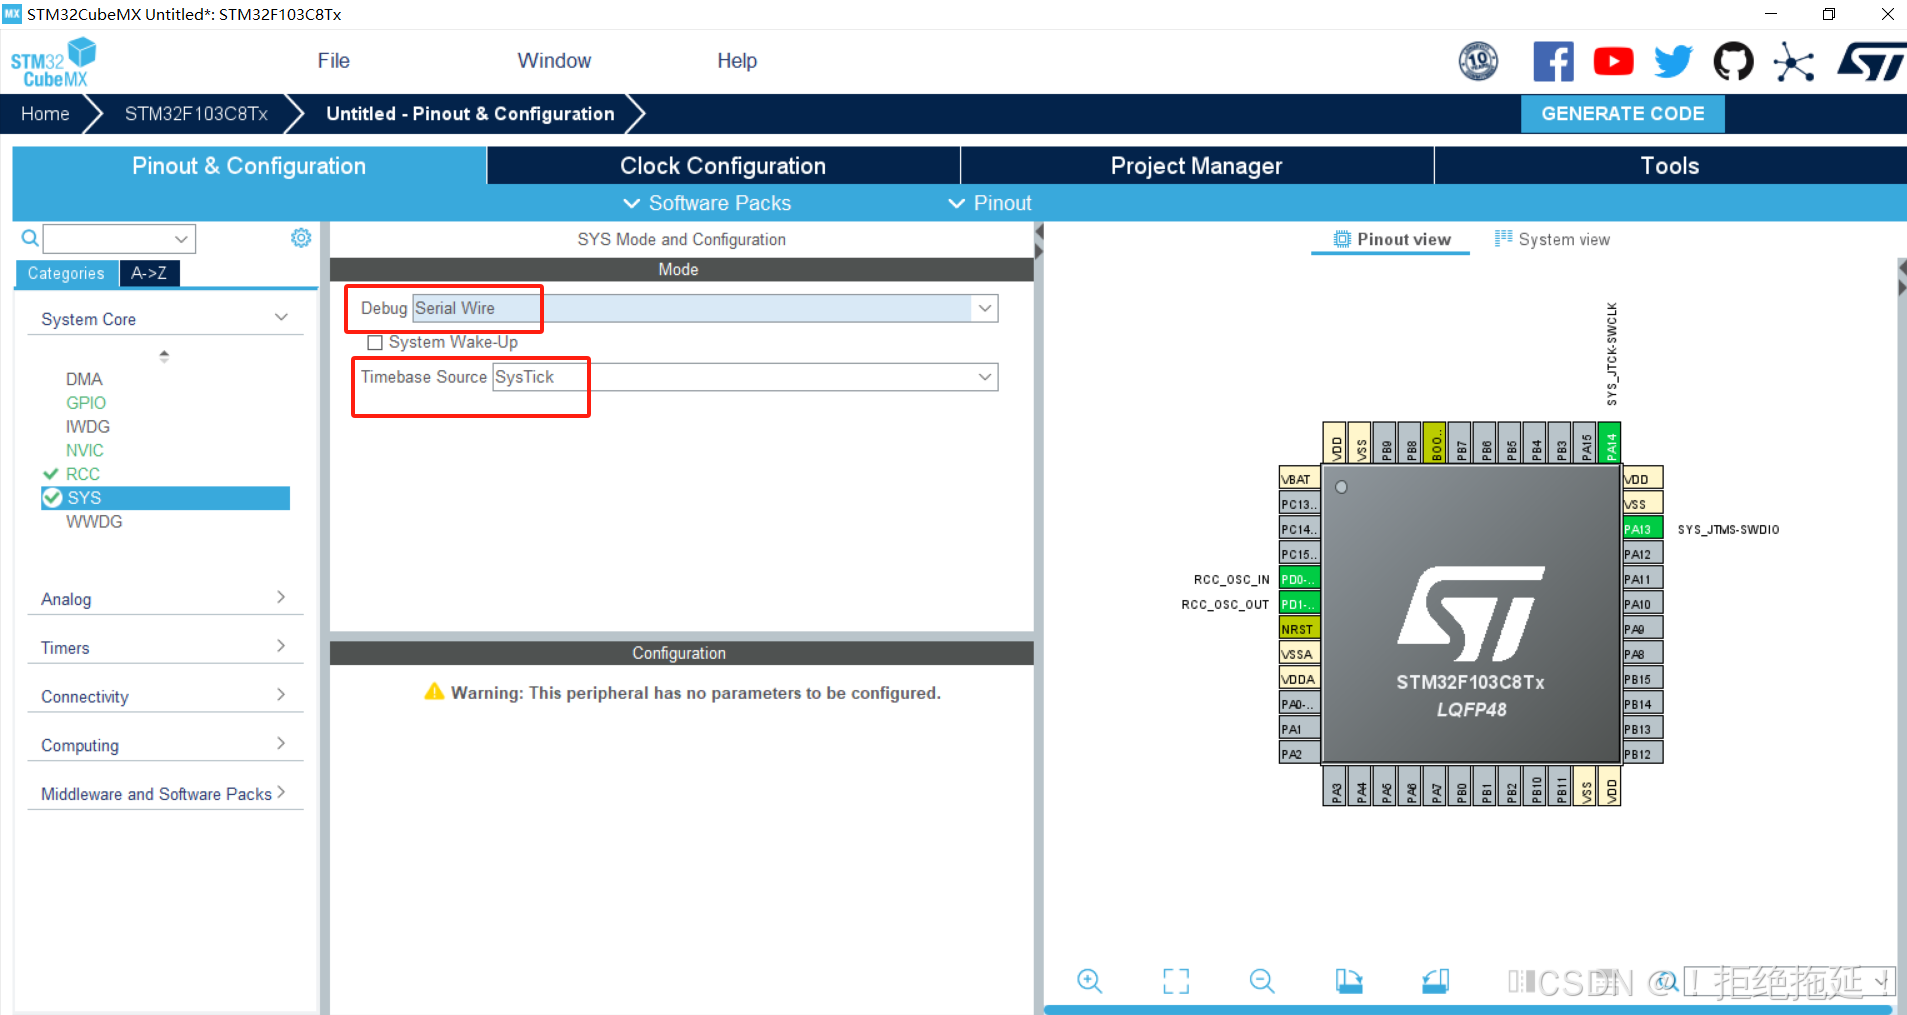
Task: Select the Pinout view tab
Action: [1391, 239]
